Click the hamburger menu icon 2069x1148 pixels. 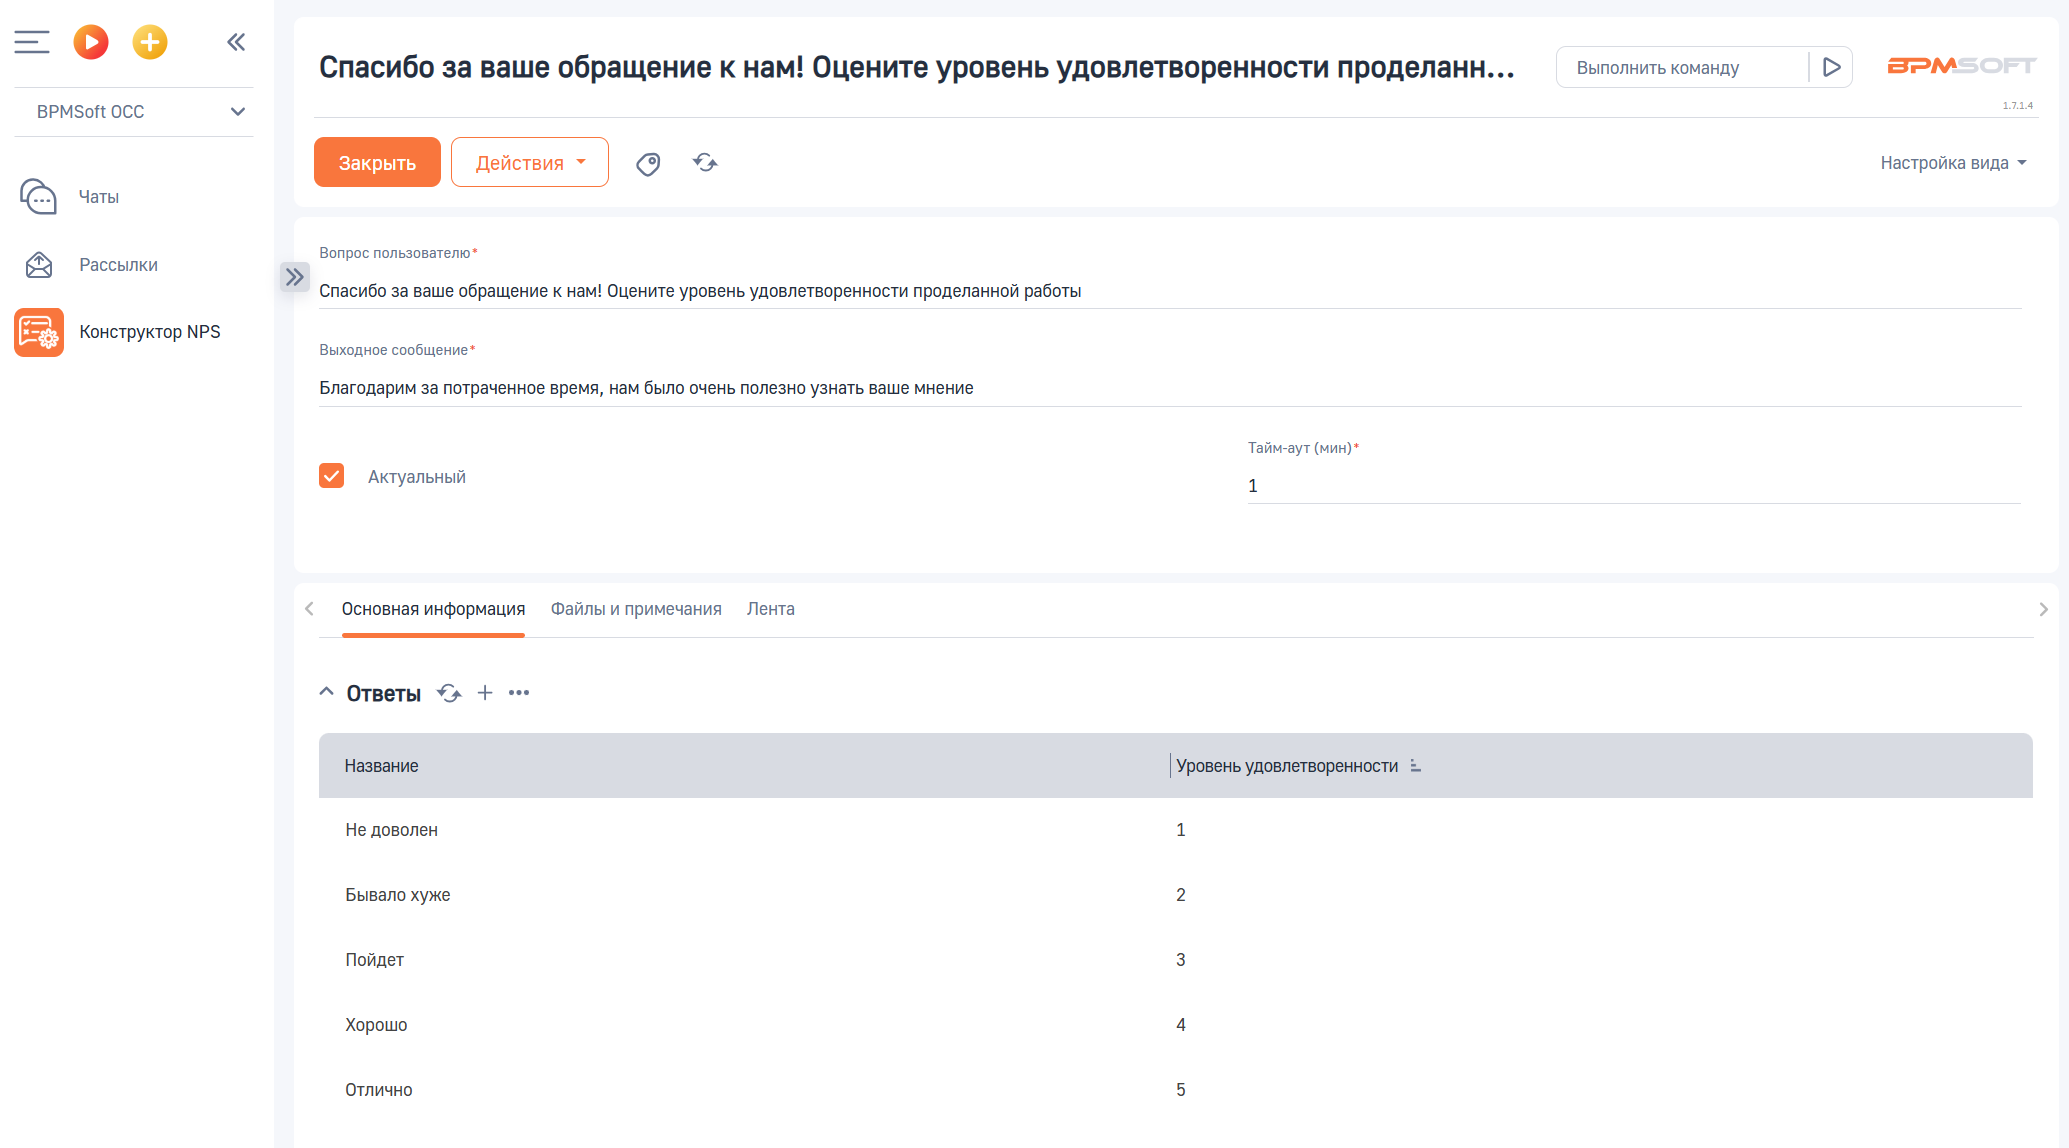click(31, 42)
